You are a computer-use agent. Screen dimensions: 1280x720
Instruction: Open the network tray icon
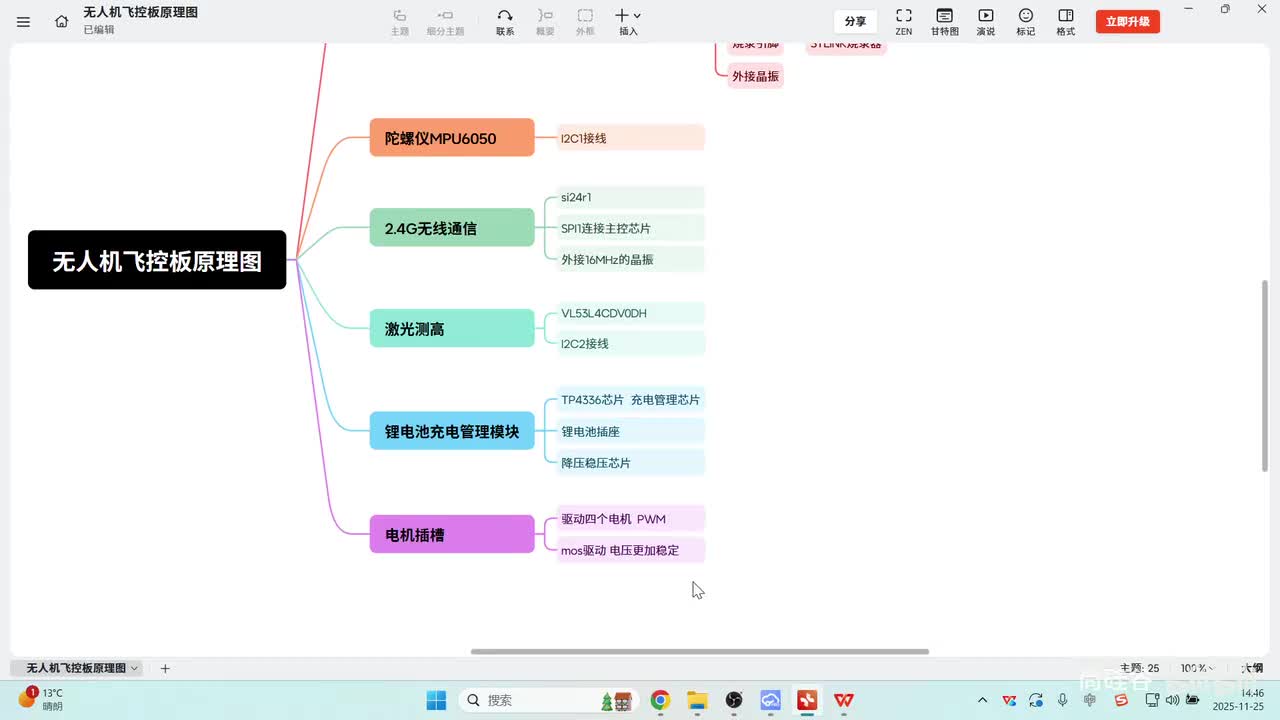point(1153,700)
